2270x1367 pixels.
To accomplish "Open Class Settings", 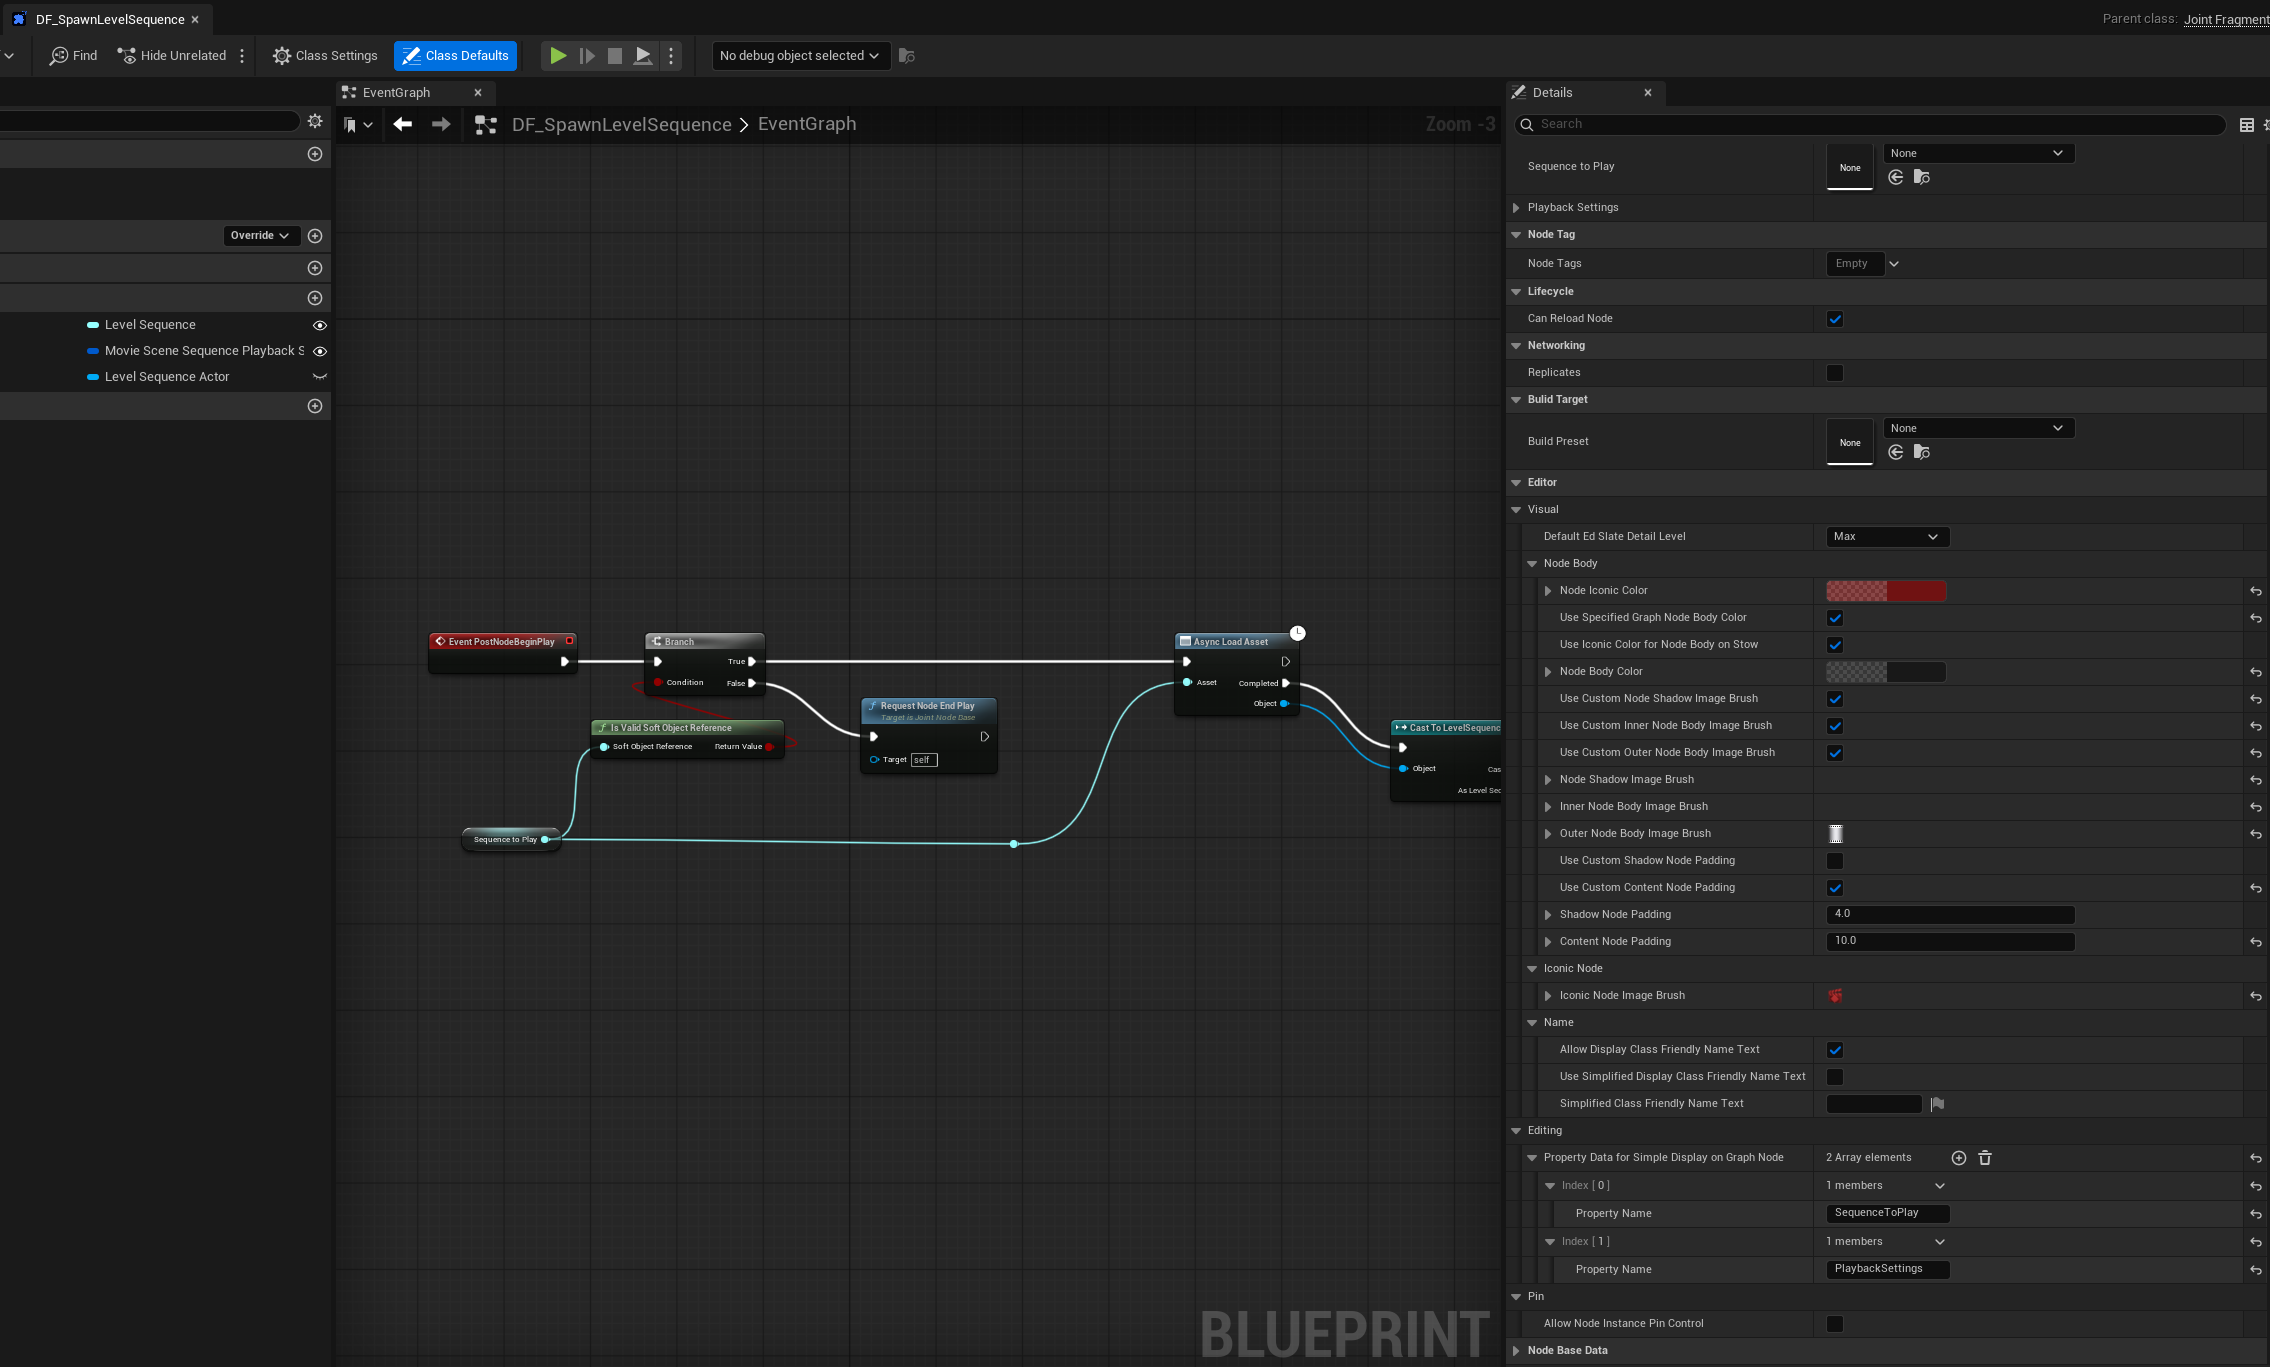I will 325,56.
